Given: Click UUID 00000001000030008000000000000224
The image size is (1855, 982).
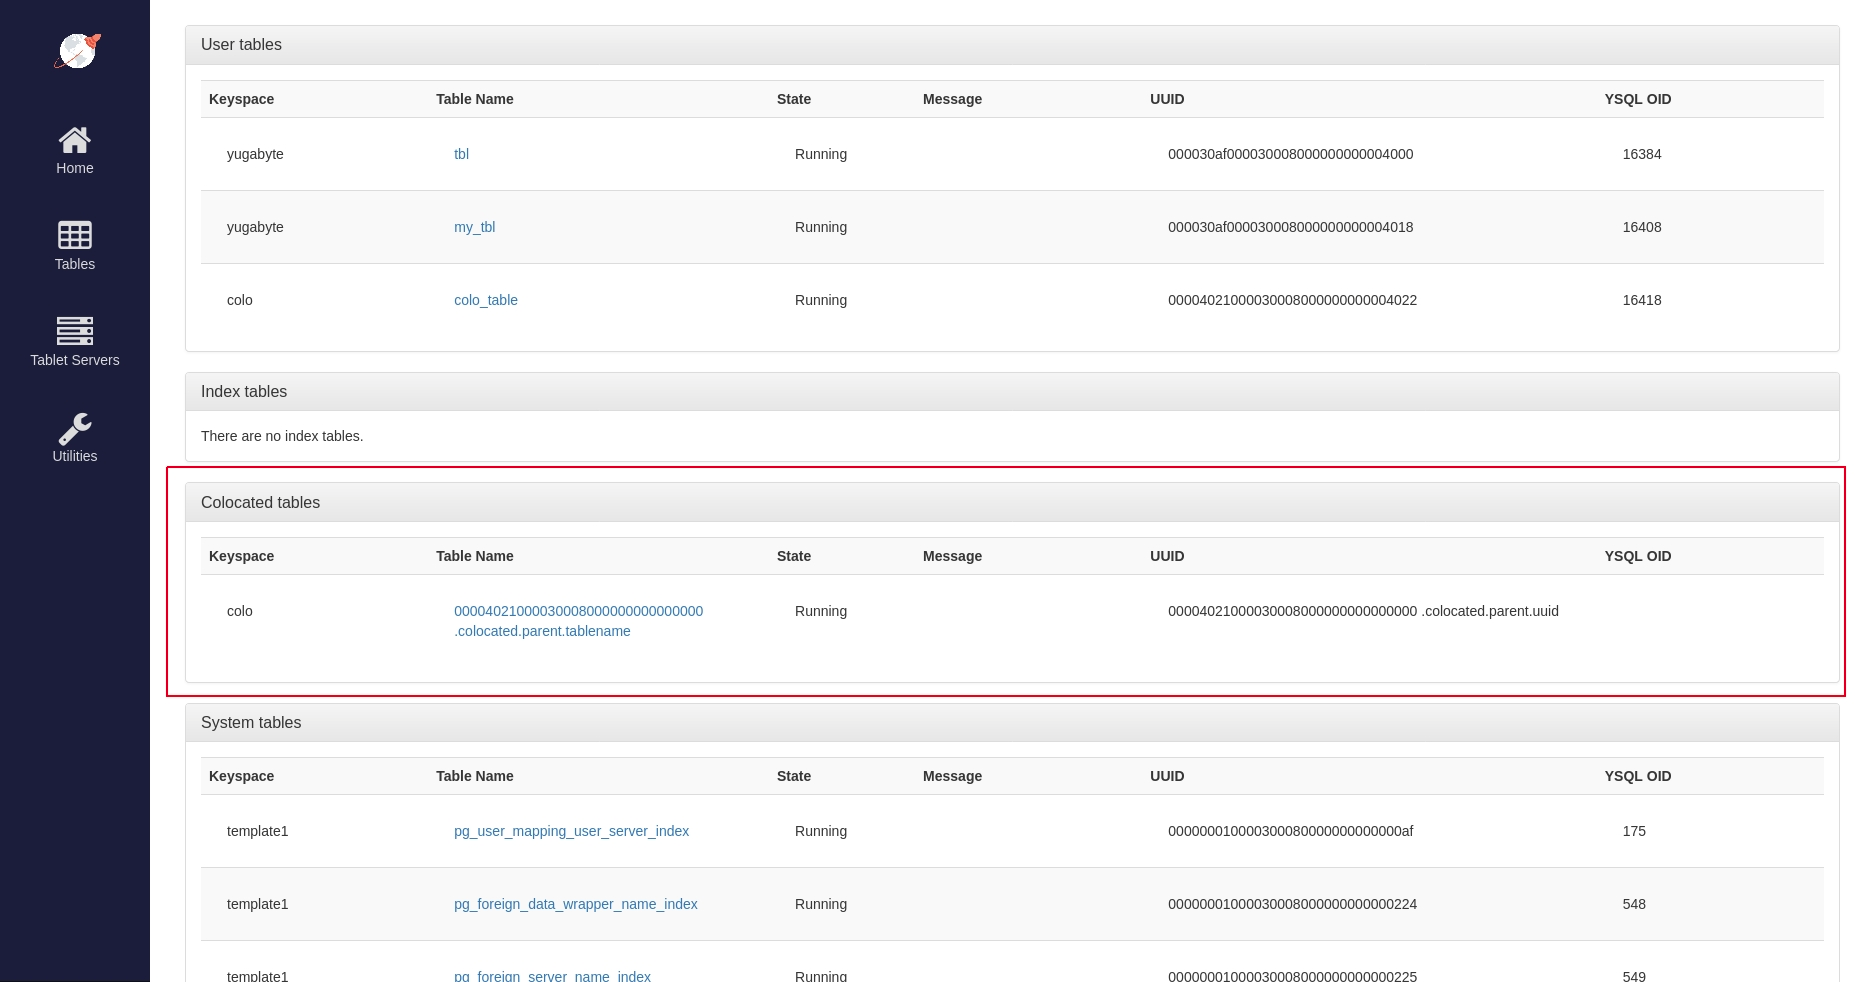Looking at the screenshot, I should click(1292, 904).
